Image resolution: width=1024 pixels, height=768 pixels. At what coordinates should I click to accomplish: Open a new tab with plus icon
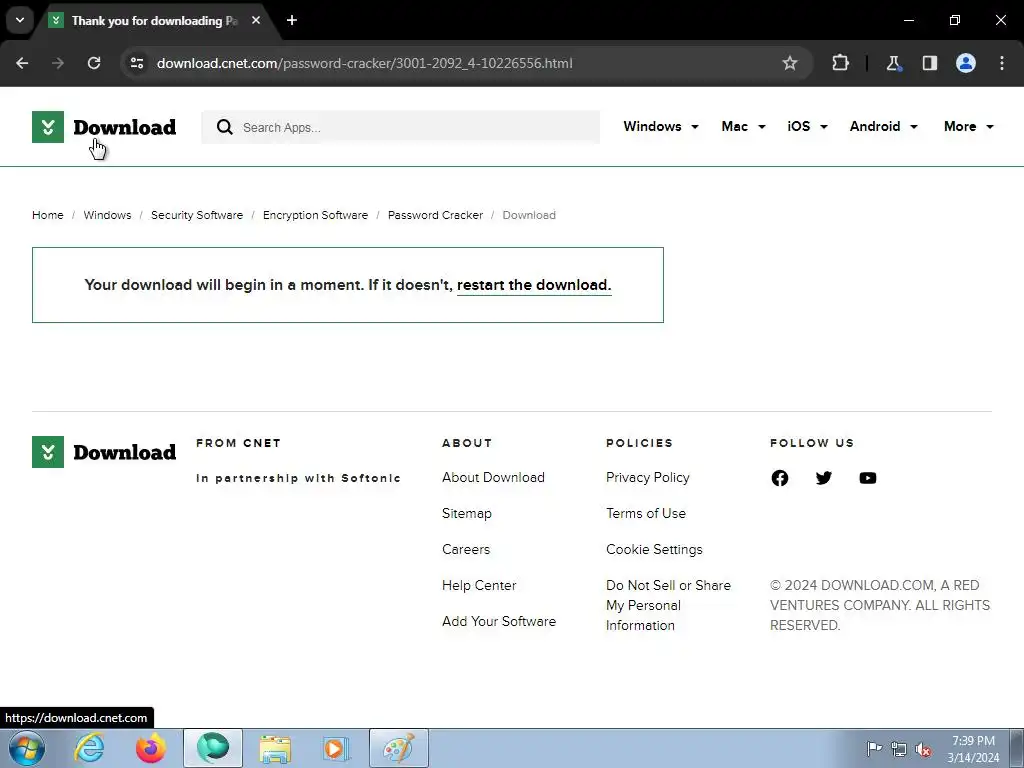(x=292, y=21)
